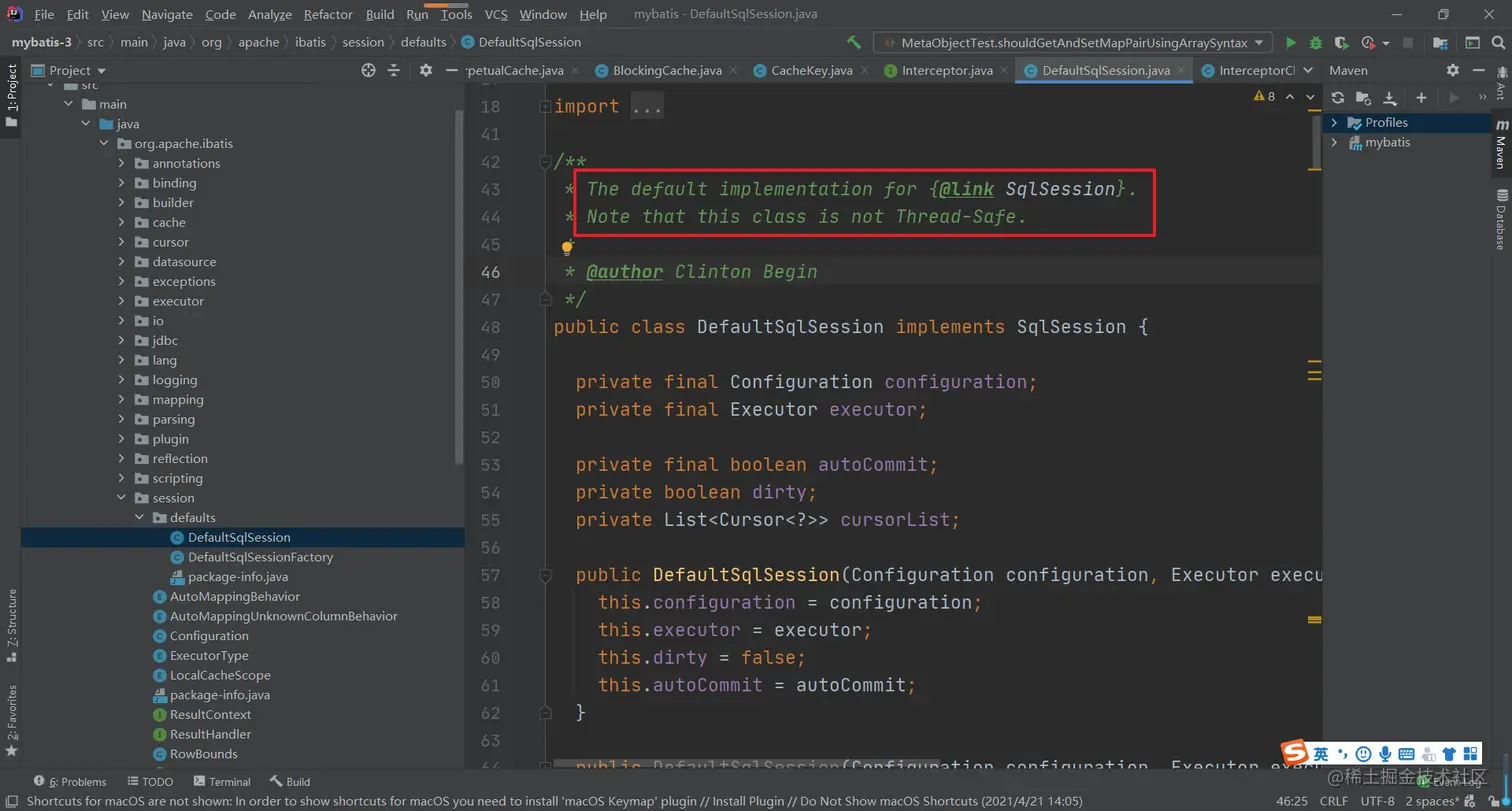Expand the mybatis node in Maven
Image resolution: width=1512 pixels, height=811 pixels.
point(1334,143)
